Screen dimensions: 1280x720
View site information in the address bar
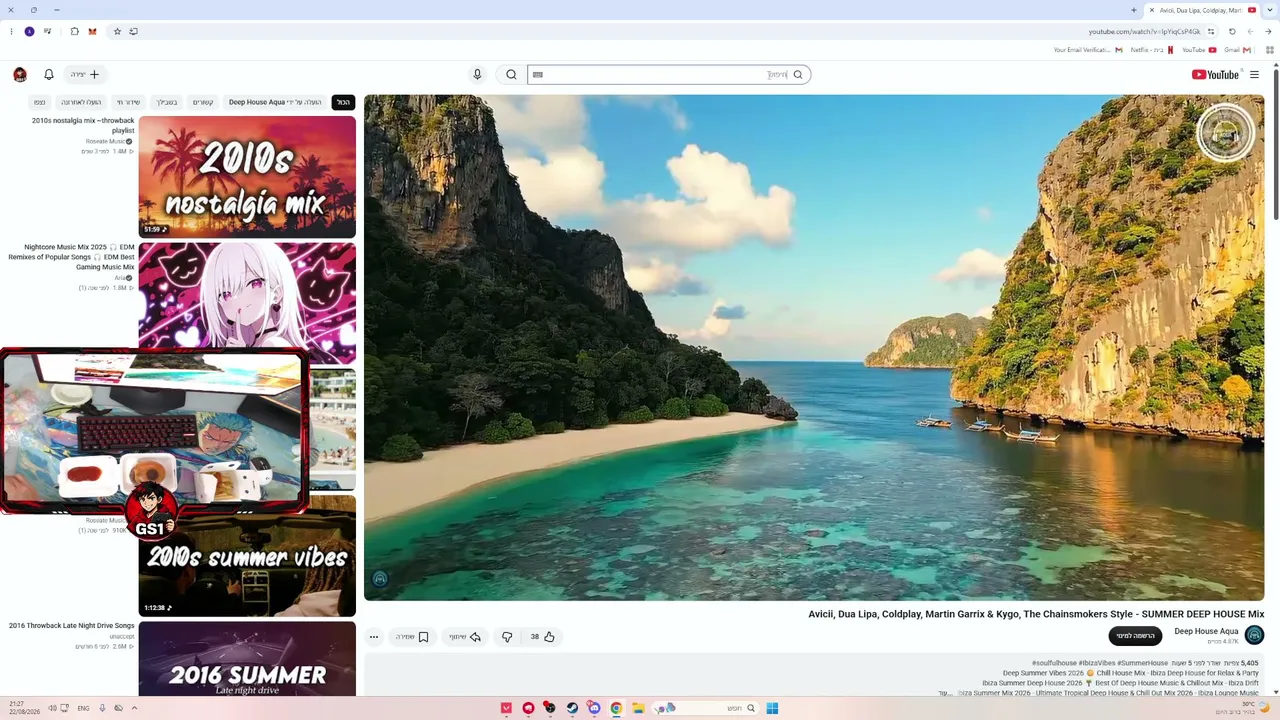click(1211, 31)
